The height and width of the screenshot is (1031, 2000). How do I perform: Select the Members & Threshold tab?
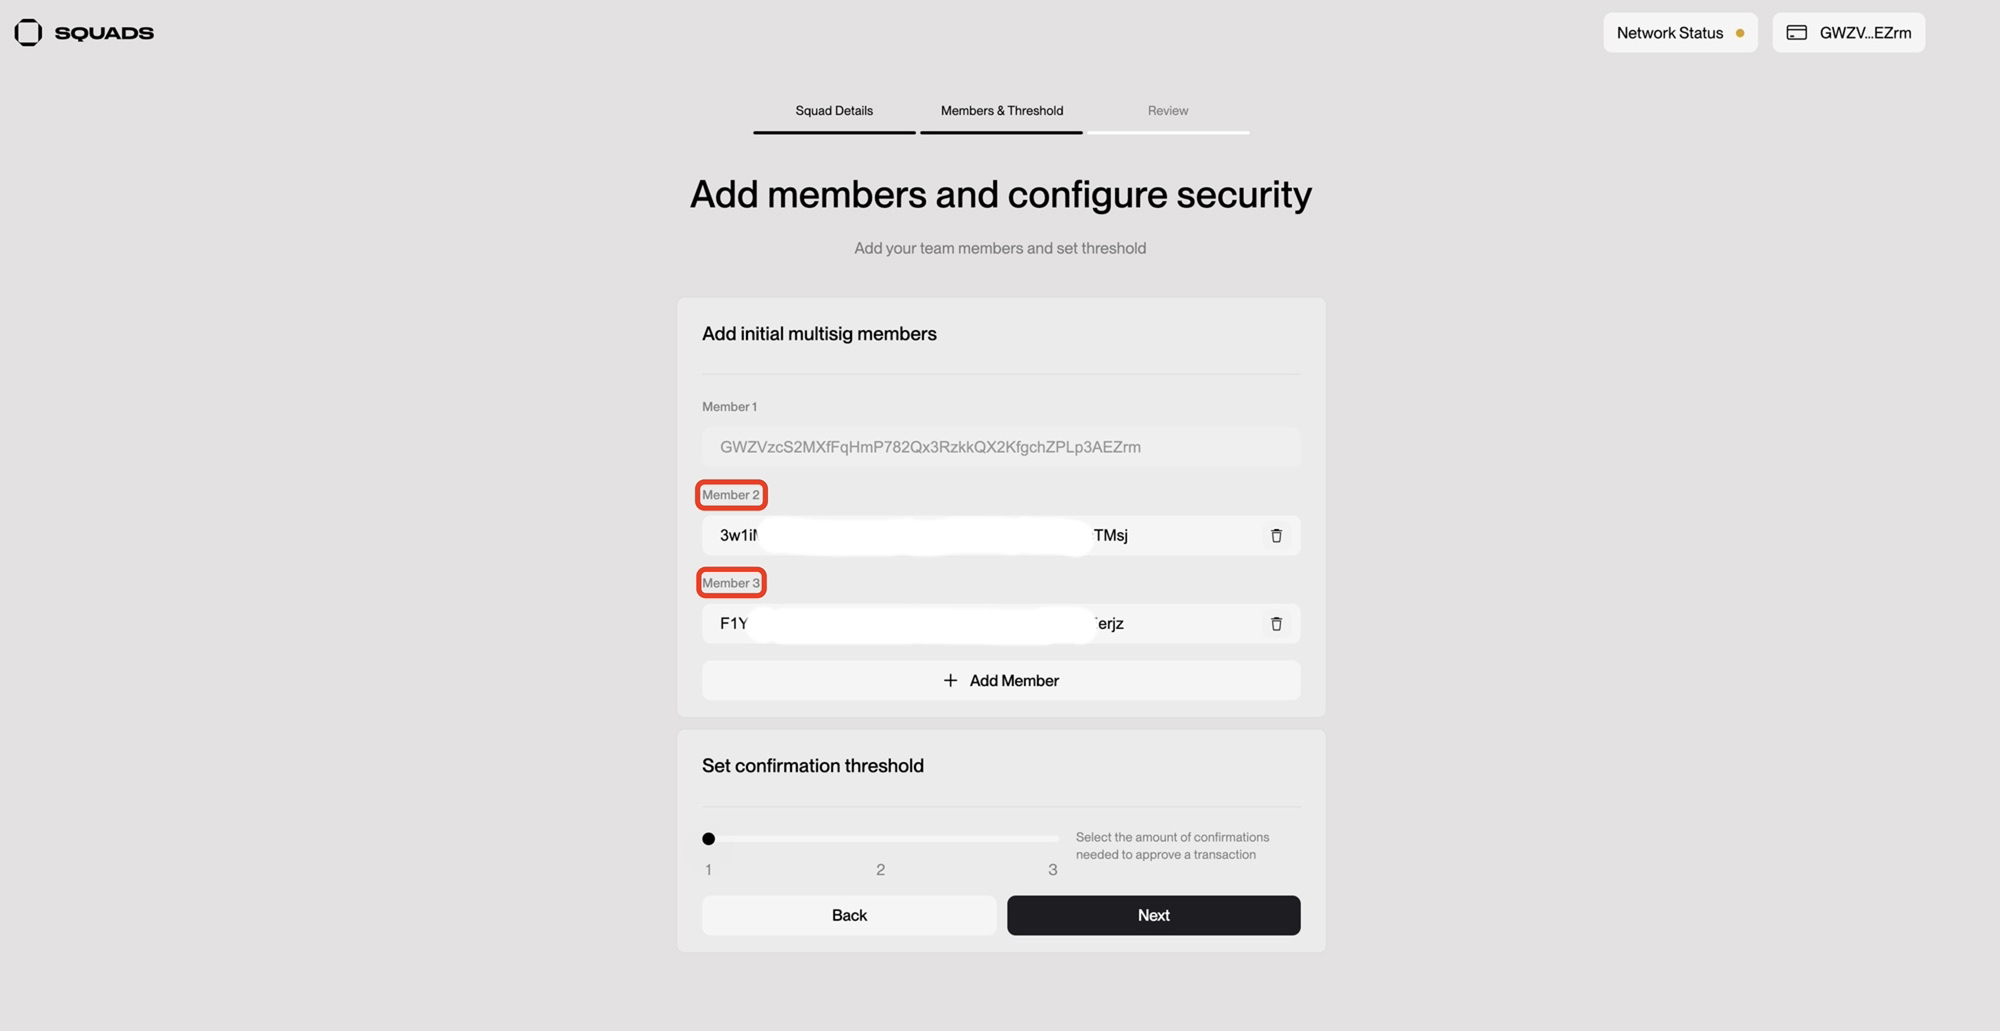point(1001,111)
